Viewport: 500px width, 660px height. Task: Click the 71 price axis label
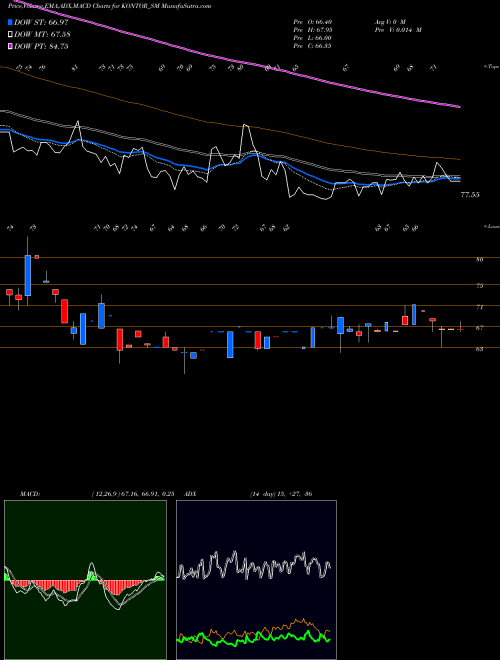pos(479,307)
